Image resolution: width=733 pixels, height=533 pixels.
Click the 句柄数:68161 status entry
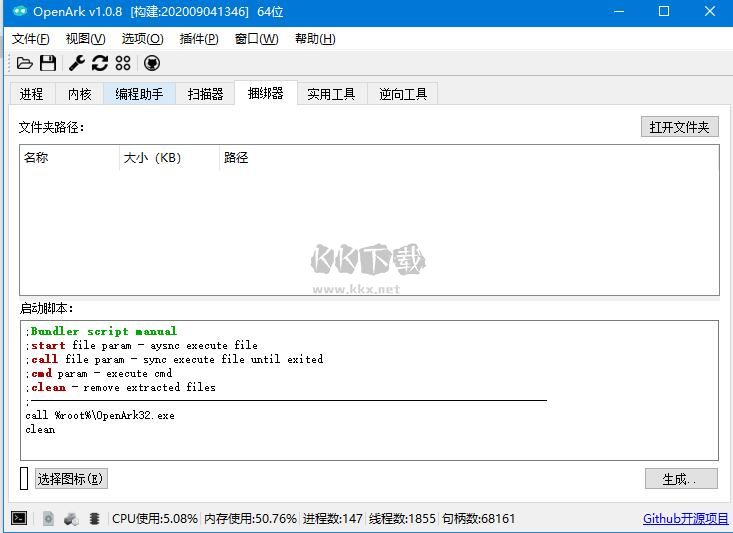click(x=479, y=519)
